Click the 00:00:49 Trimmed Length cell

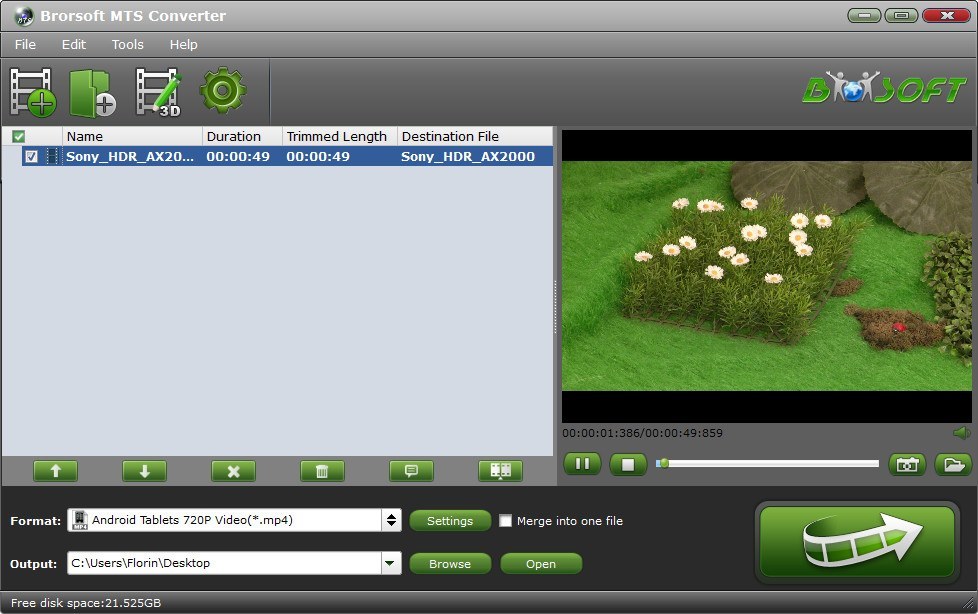pyautogui.click(x=318, y=157)
